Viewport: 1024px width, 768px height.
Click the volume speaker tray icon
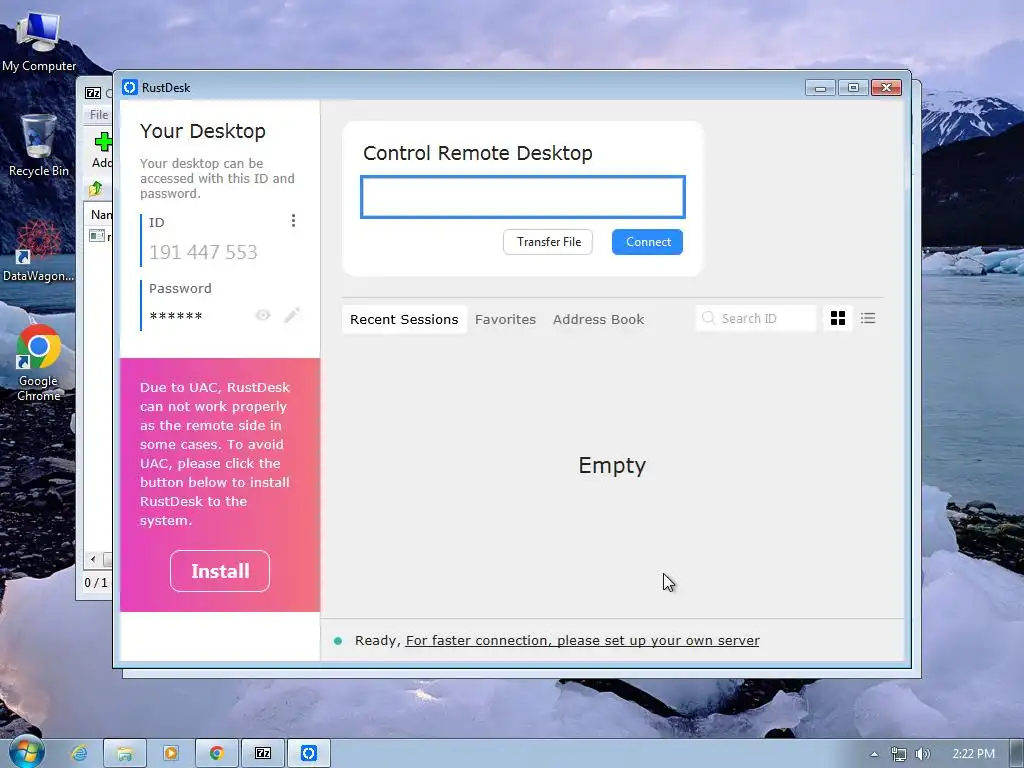[x=922, y=754]
